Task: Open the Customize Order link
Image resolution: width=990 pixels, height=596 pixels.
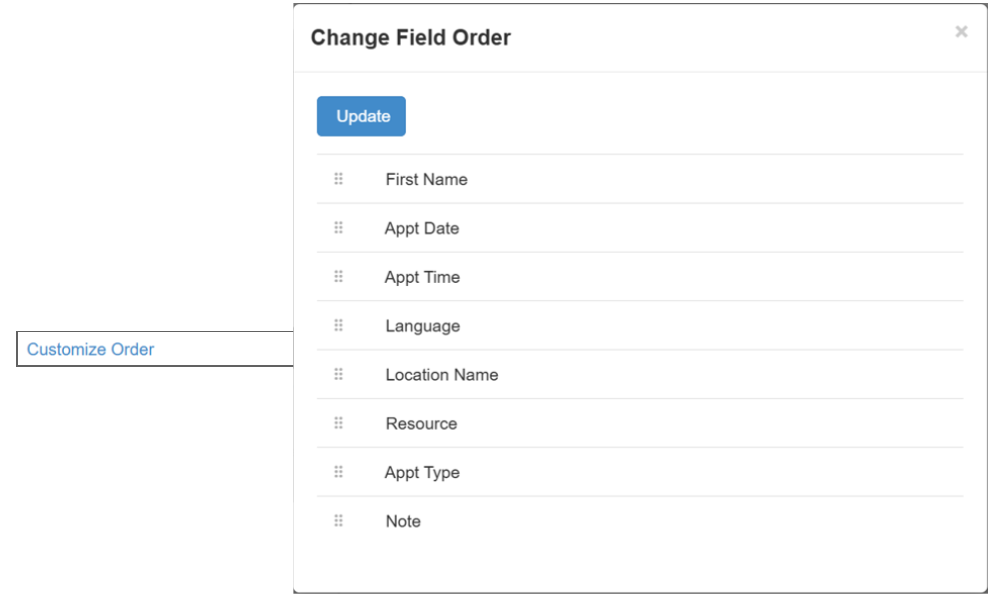Action: pos(91,349)
